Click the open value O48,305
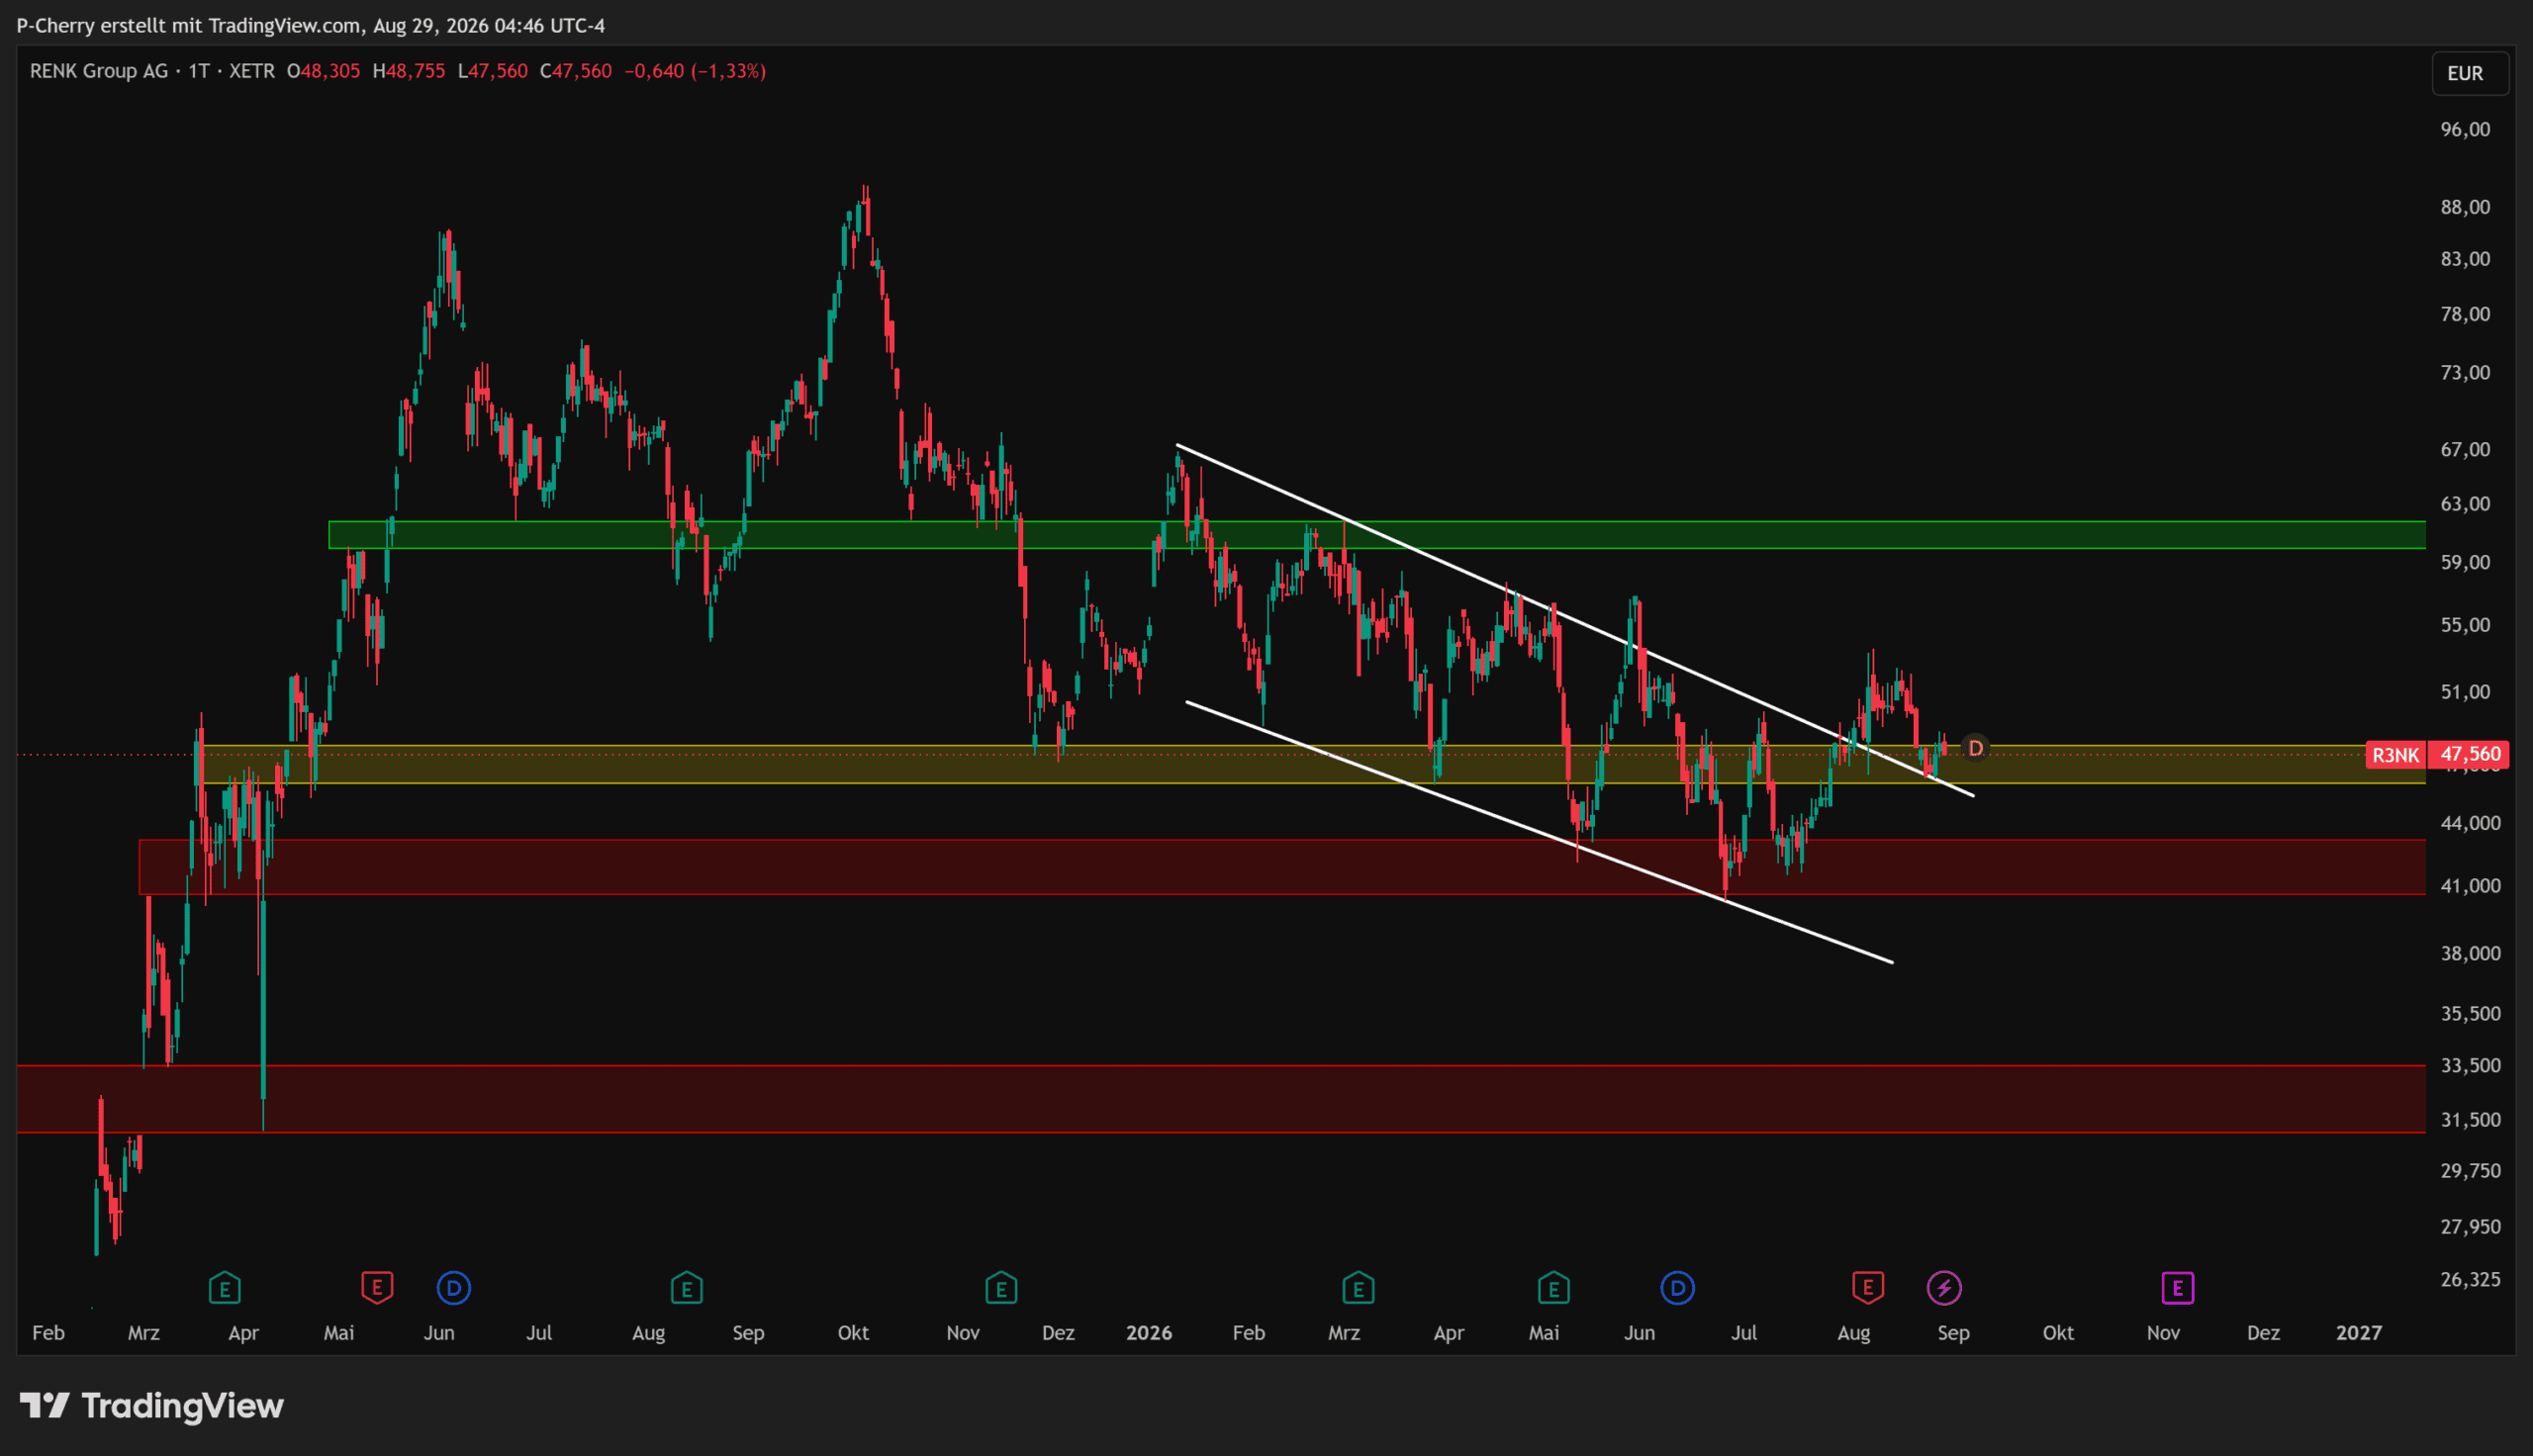Image resolution: width=2533 pixels, height=1456 pixels. click(x=324, y=71)
